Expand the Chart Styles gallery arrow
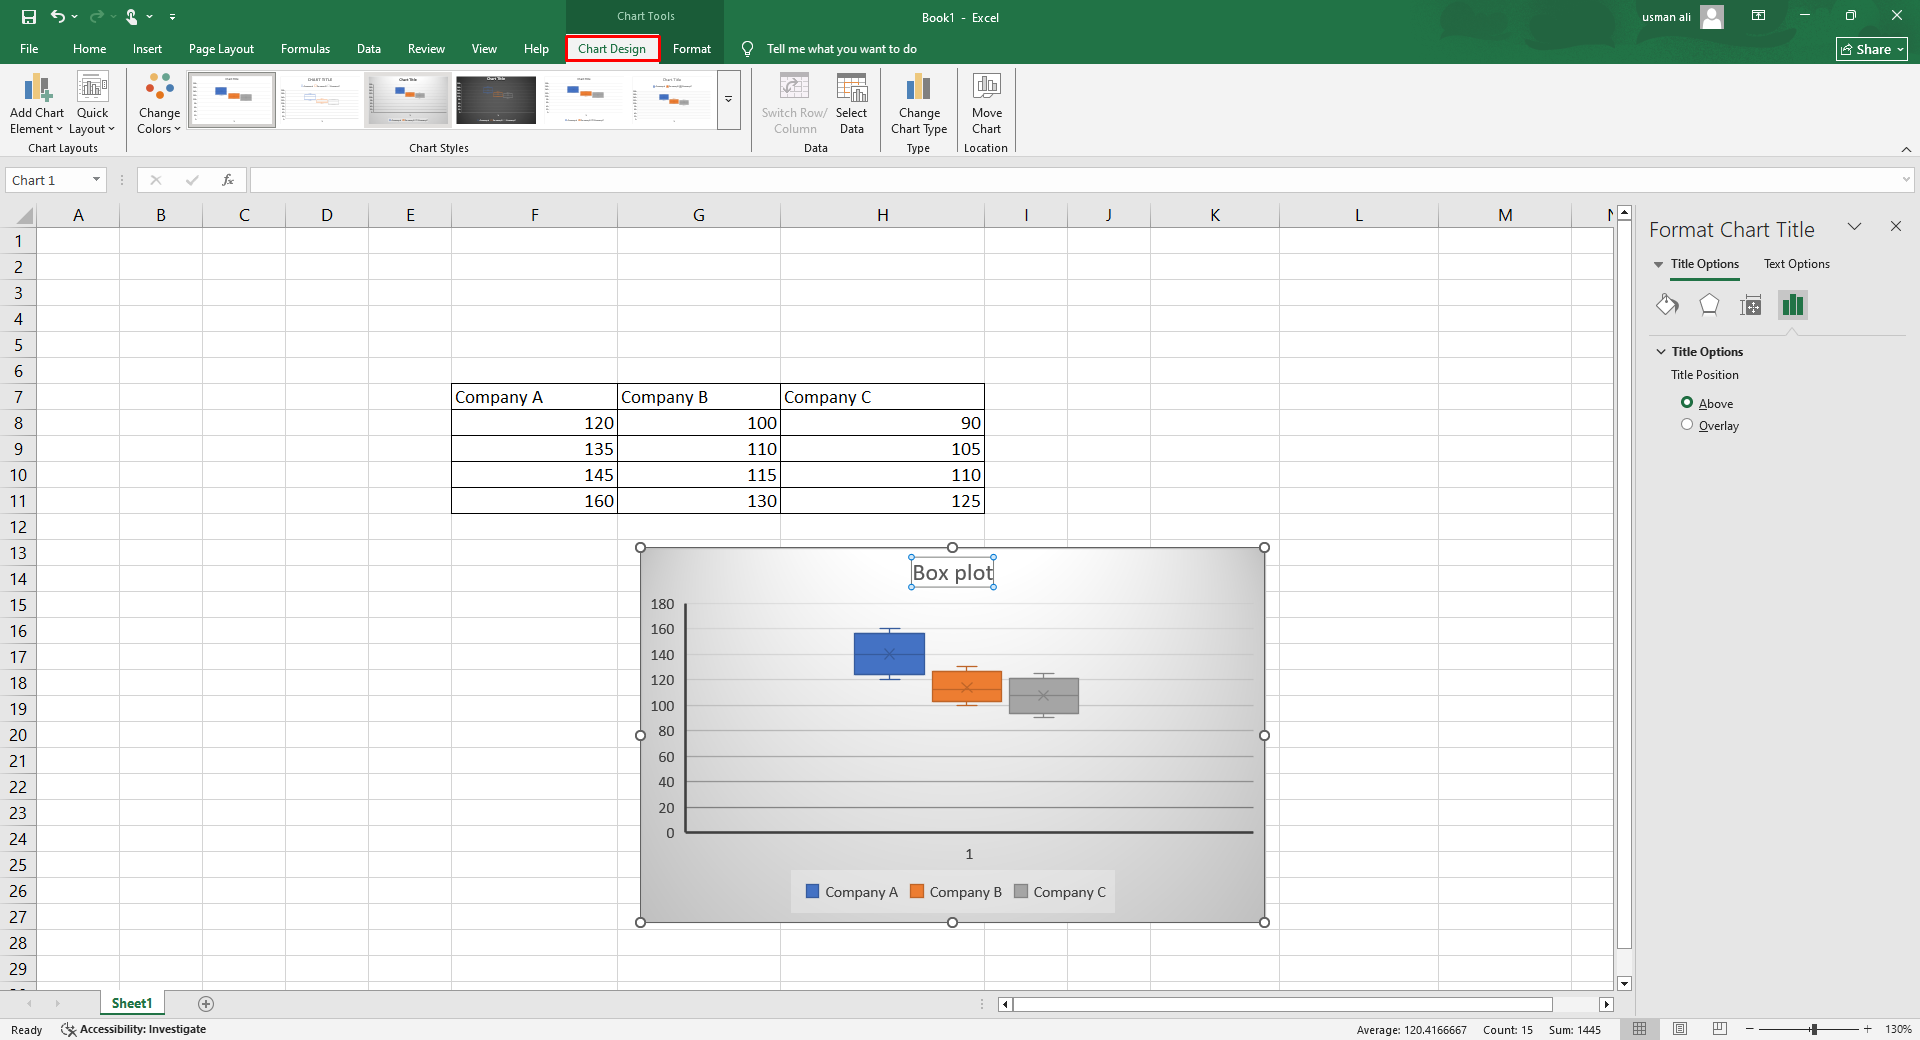Viewport: 1920px width, 1040px height. [x=729, y=100]
